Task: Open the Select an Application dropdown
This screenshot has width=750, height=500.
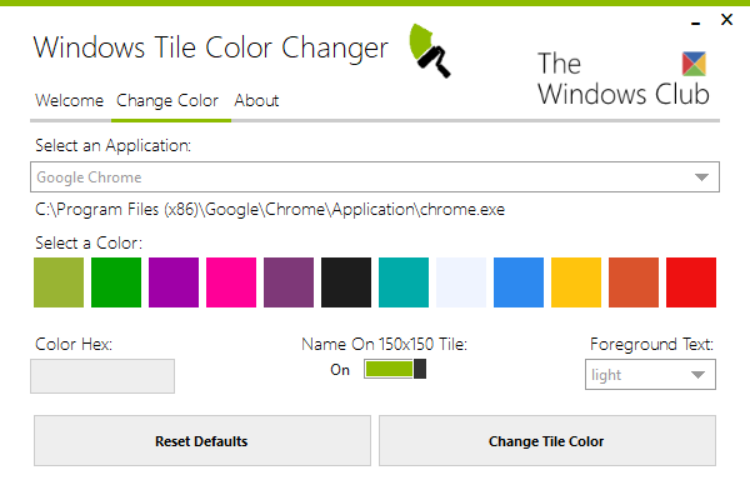Action: (x=376, y=177)
